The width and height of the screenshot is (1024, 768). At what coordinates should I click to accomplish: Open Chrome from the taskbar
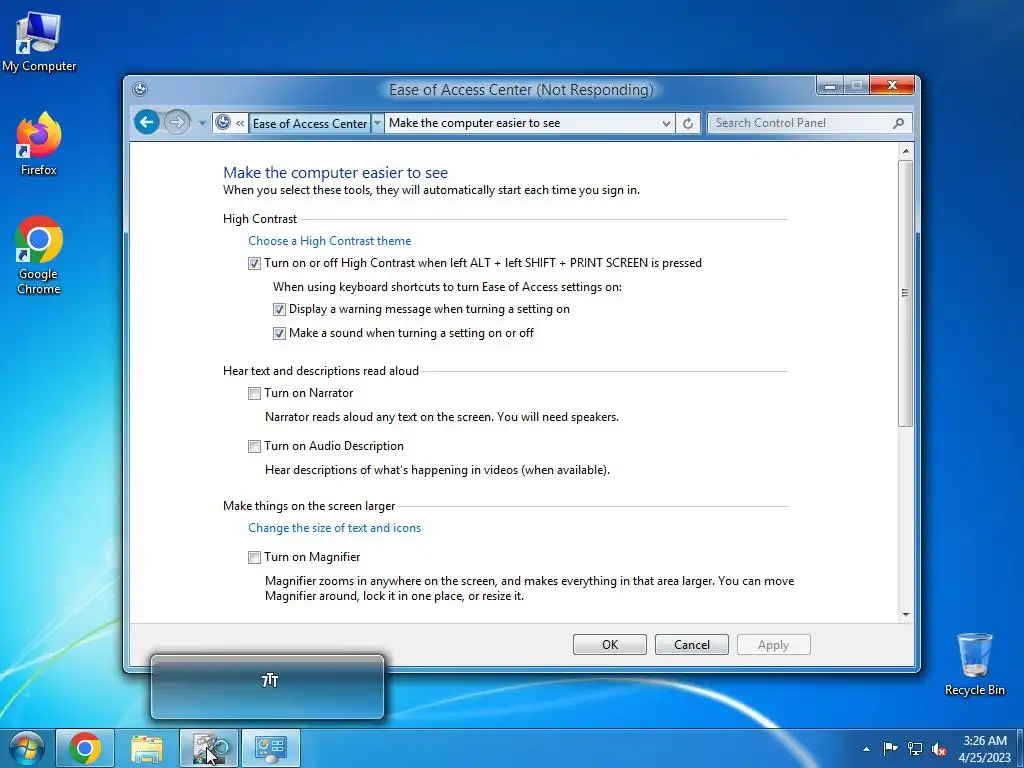pyautogui.click(x=85, y=748)
